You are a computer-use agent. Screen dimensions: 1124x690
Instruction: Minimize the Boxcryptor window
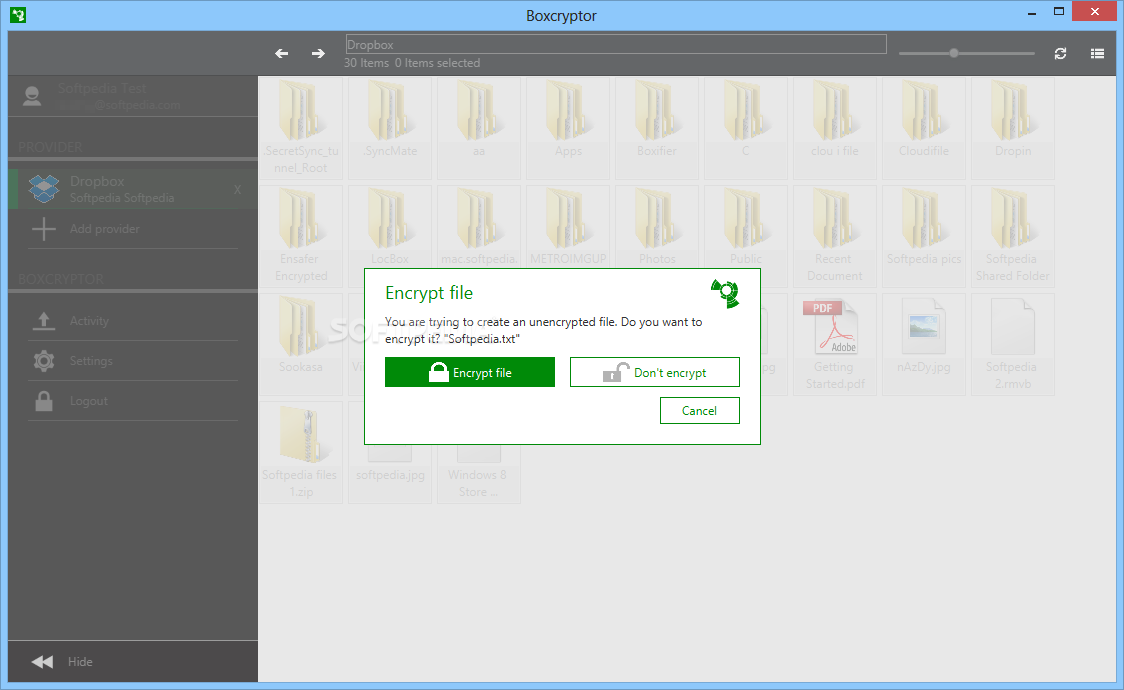click(x=1032, y=13)
